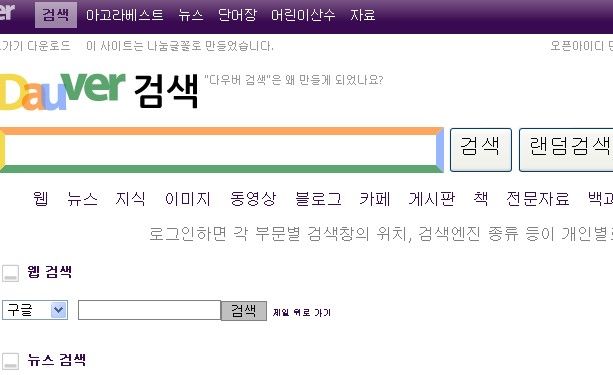This screenshot has width=613, height=375.
Task: Click the large 검색 button
Action: tap(480, 150)
